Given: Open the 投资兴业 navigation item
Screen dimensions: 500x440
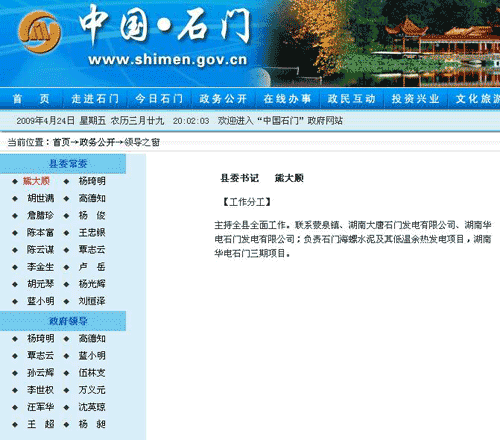Looking at the screenshot, I should (x=415, y=99).
